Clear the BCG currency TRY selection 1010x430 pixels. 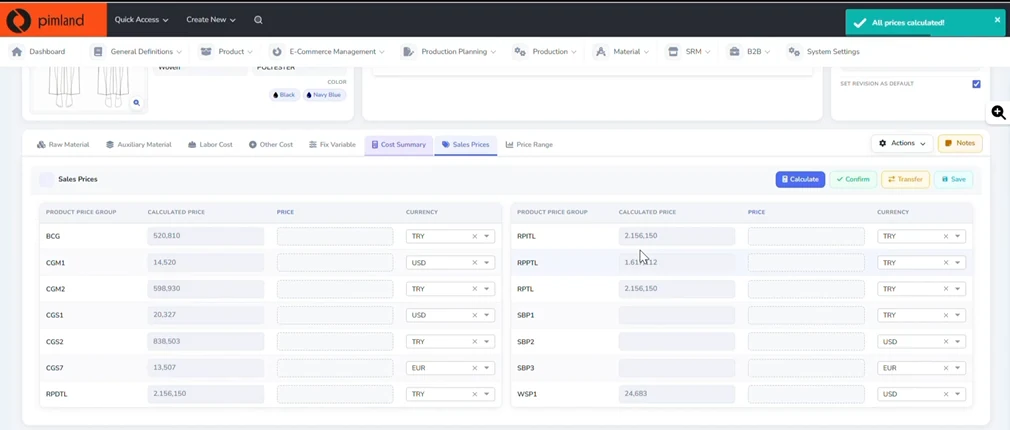pos(475,236)
